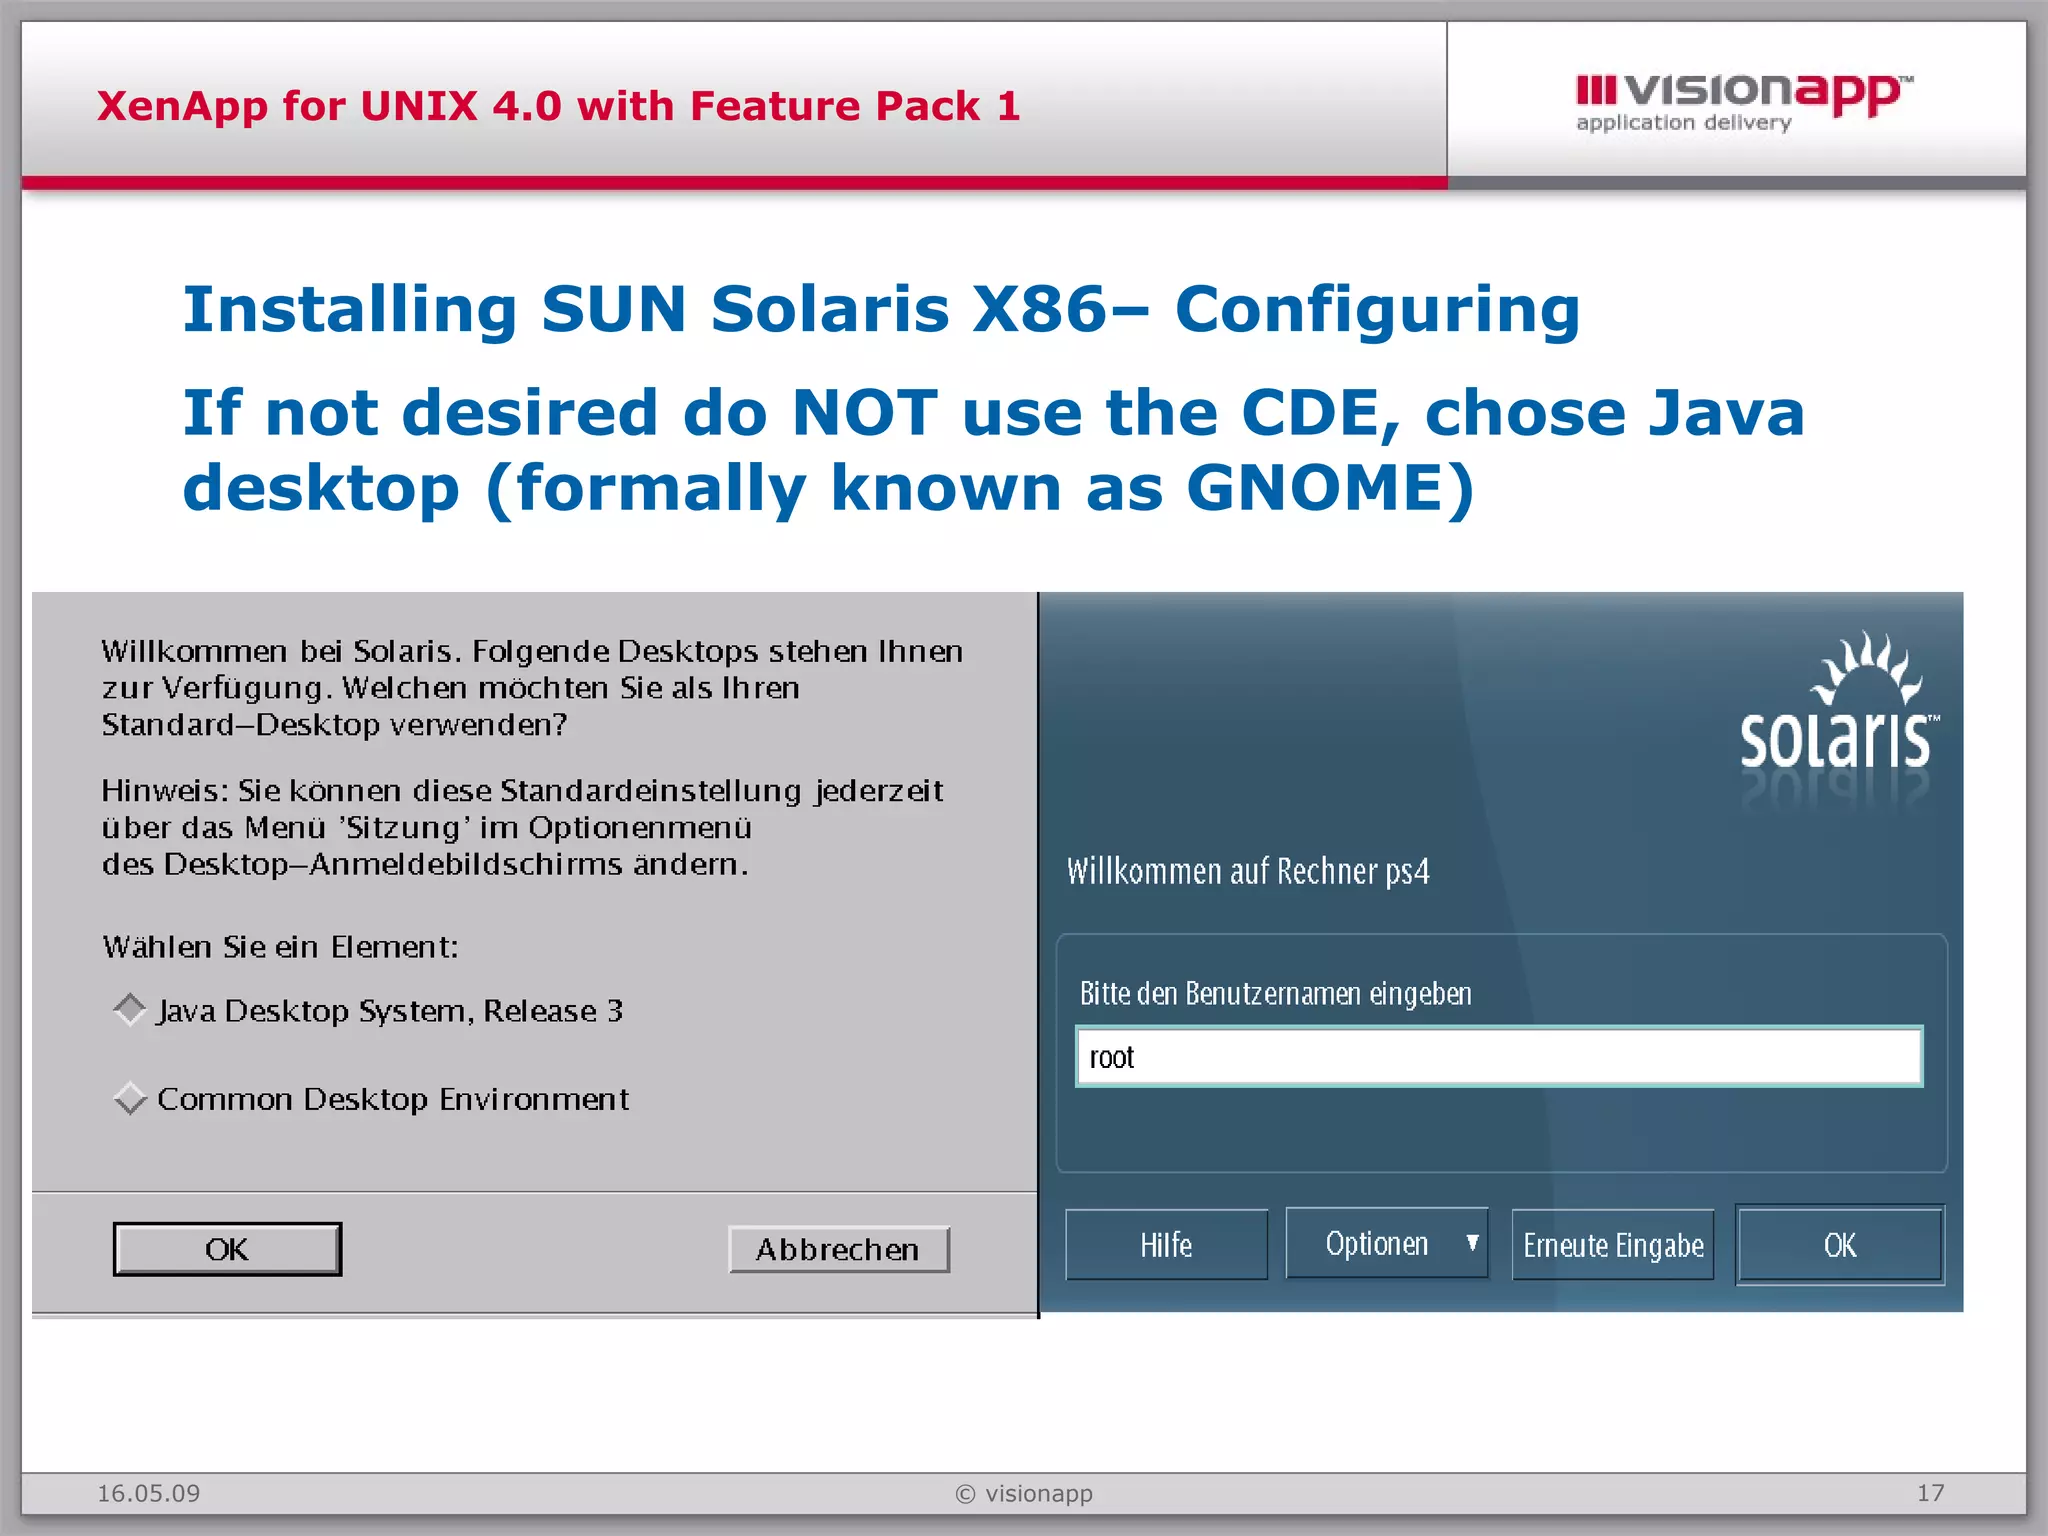Expand the Optionen dropdown menu
2048x1536 pixels.
1387,1243
